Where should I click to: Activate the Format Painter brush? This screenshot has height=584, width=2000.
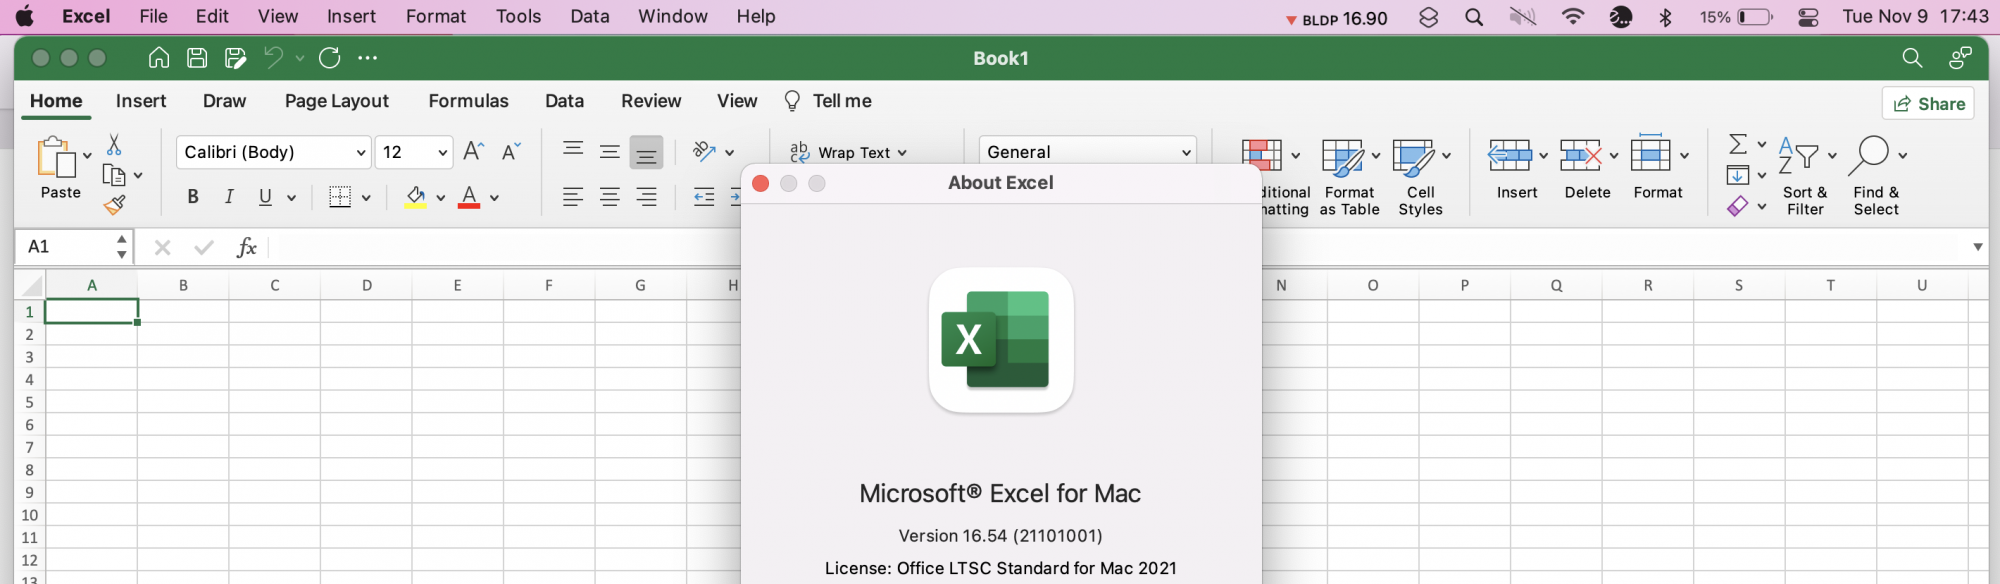114,205
